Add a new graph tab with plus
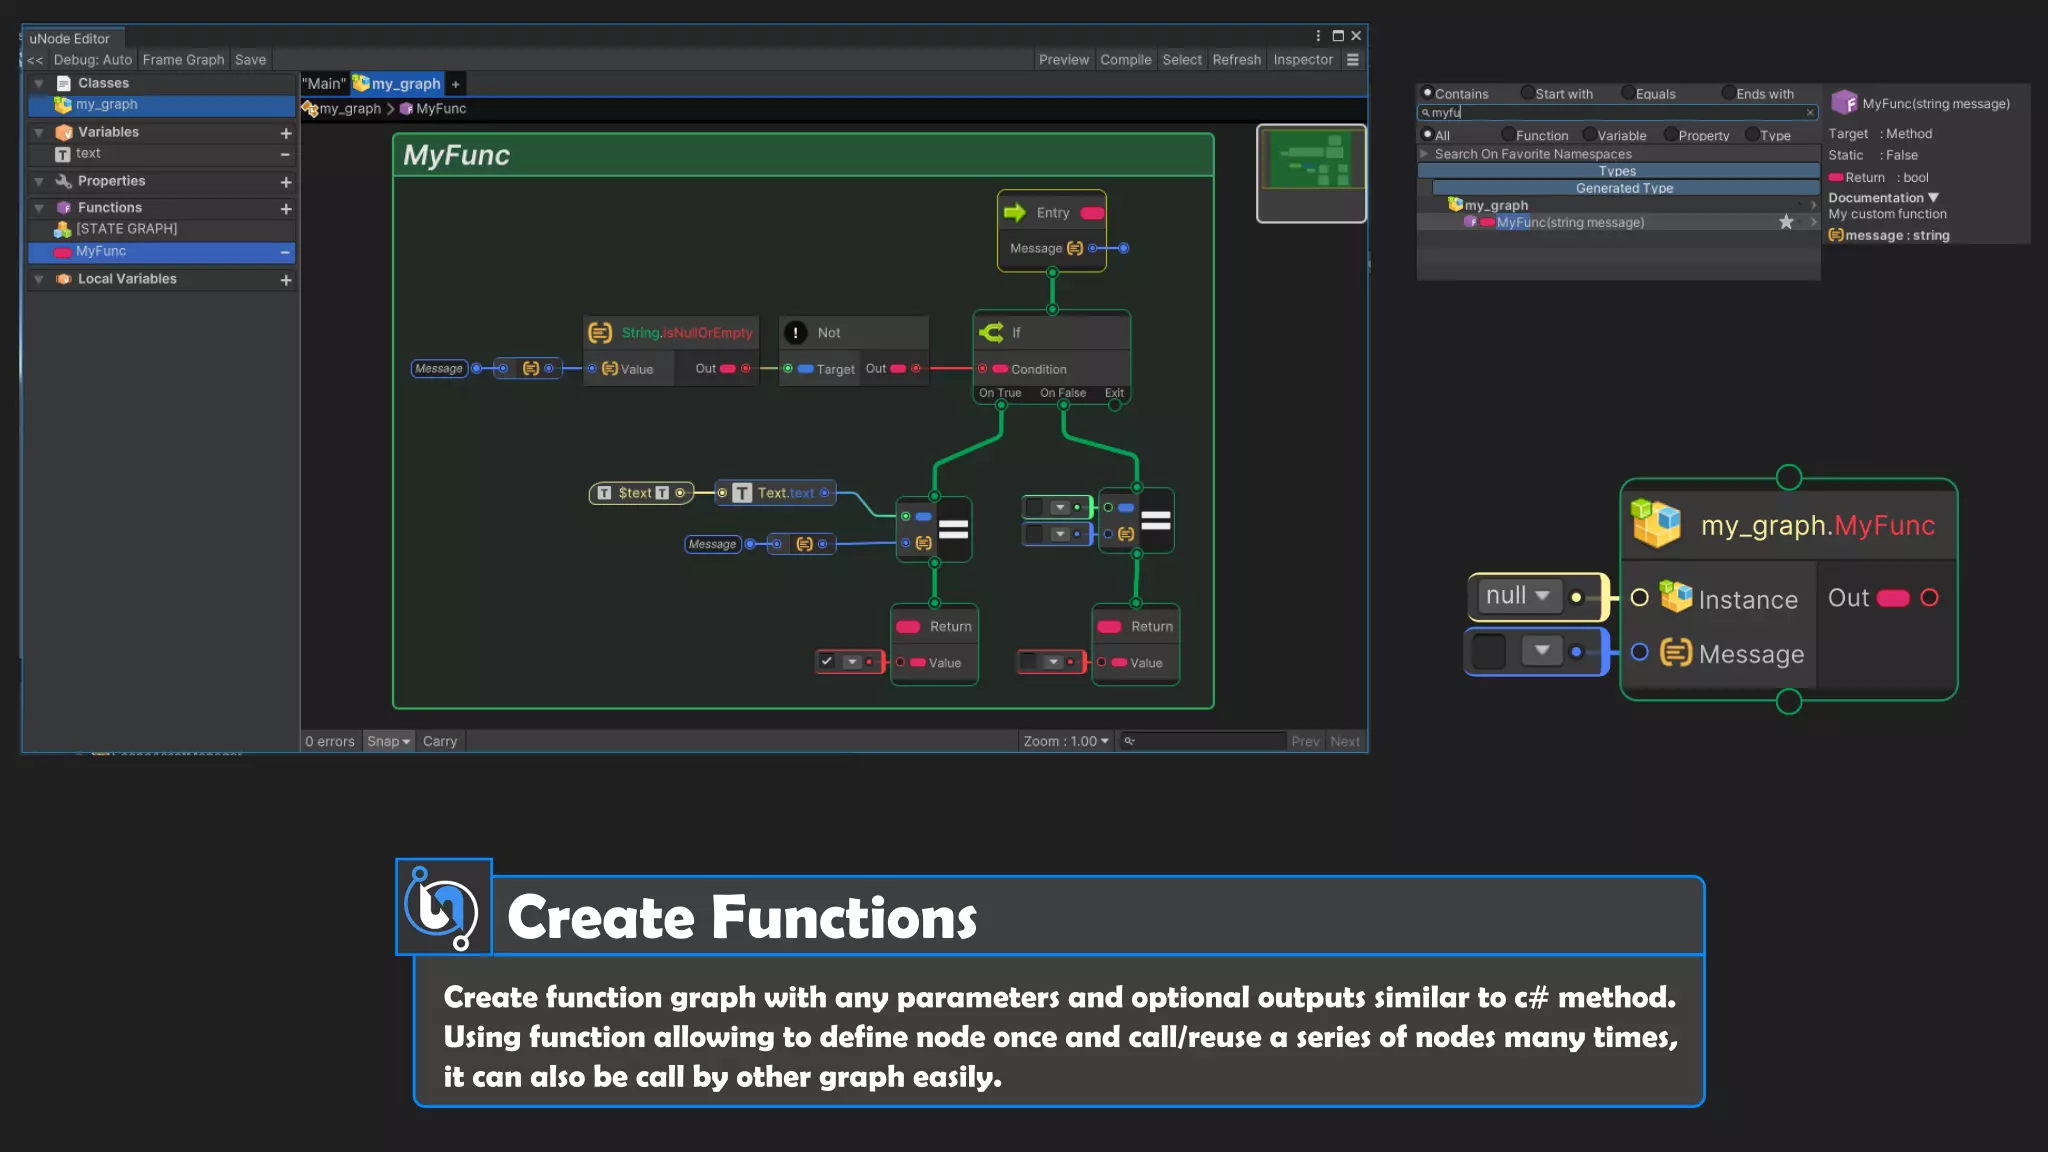The width and height of the screenshot is (2048, 1152). click(455, 84)
